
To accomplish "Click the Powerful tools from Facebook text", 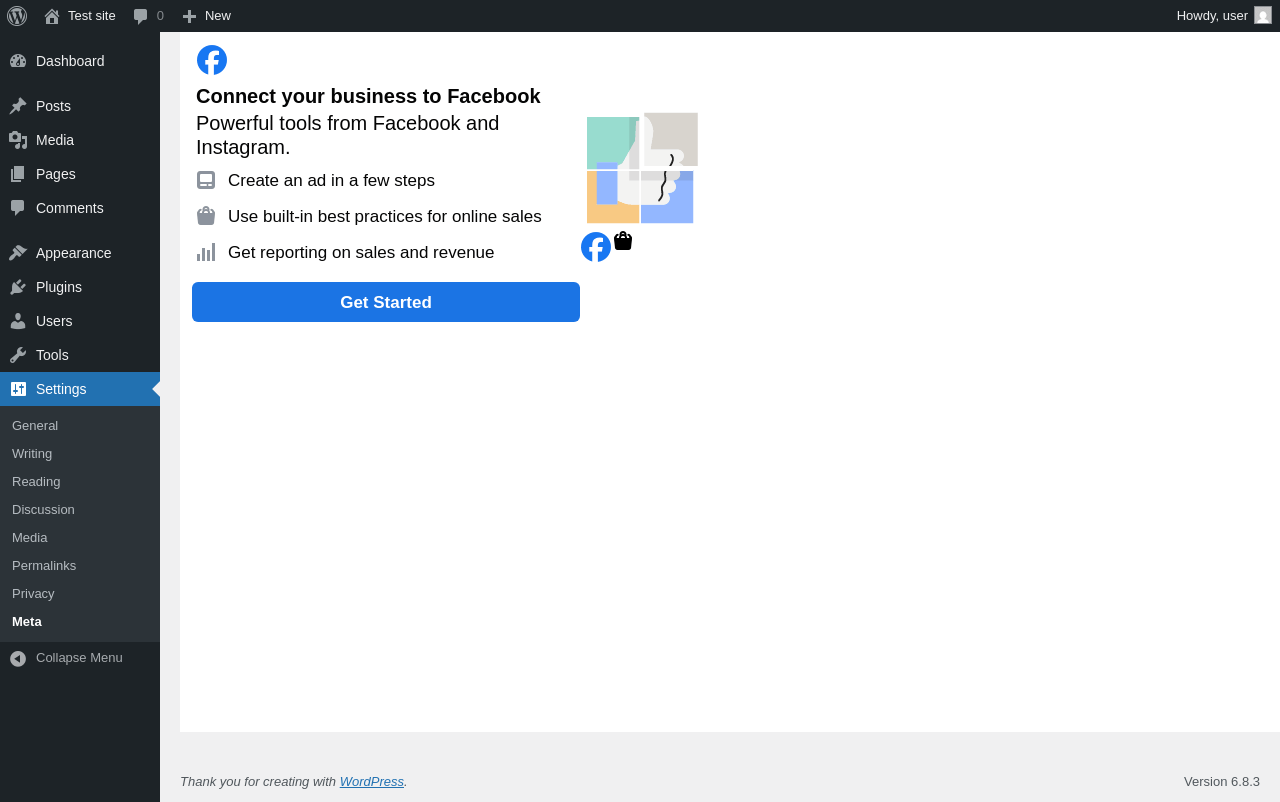I will 348,135.
